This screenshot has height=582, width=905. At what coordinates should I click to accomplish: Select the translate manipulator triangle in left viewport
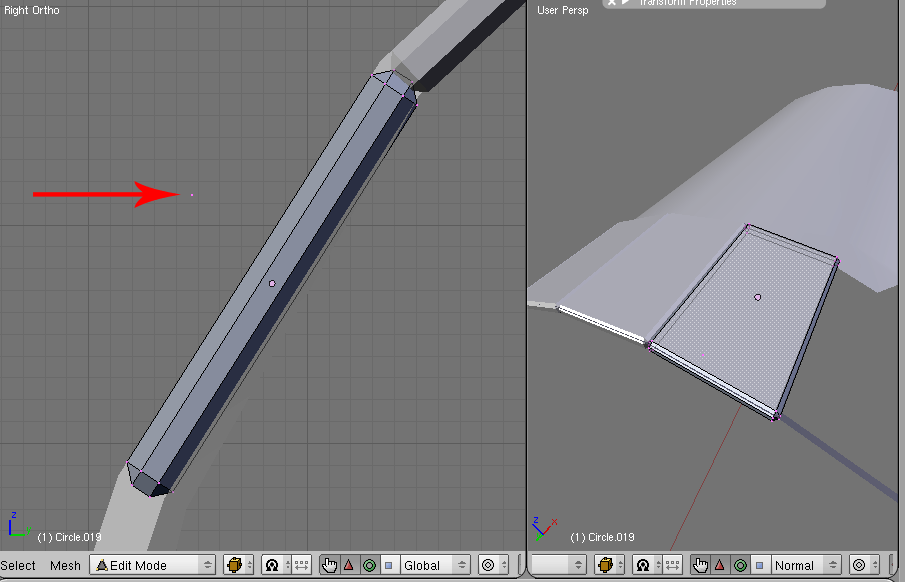349,565
